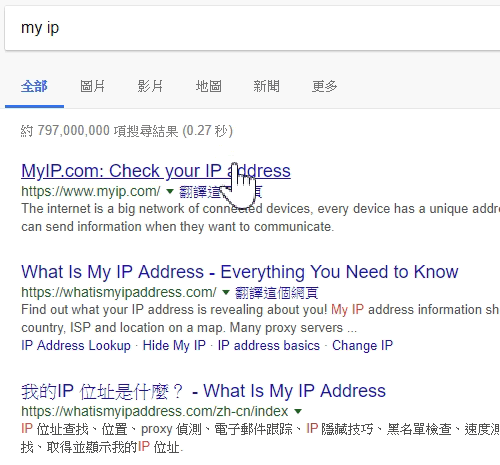
Task: Click the green URL https://whatismyipaddress.com/zh-cn/index
Action: [155, 411]
